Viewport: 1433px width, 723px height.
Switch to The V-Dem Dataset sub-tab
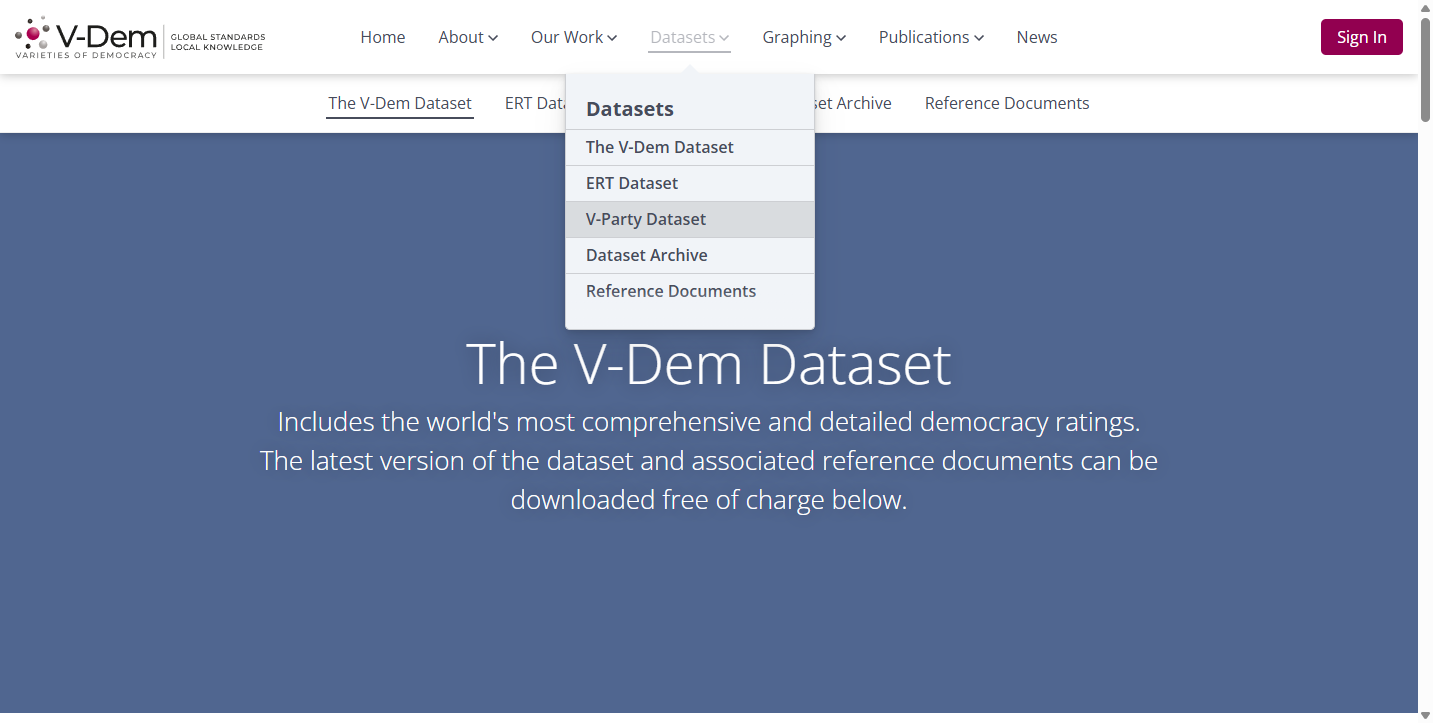pos(400,103)
